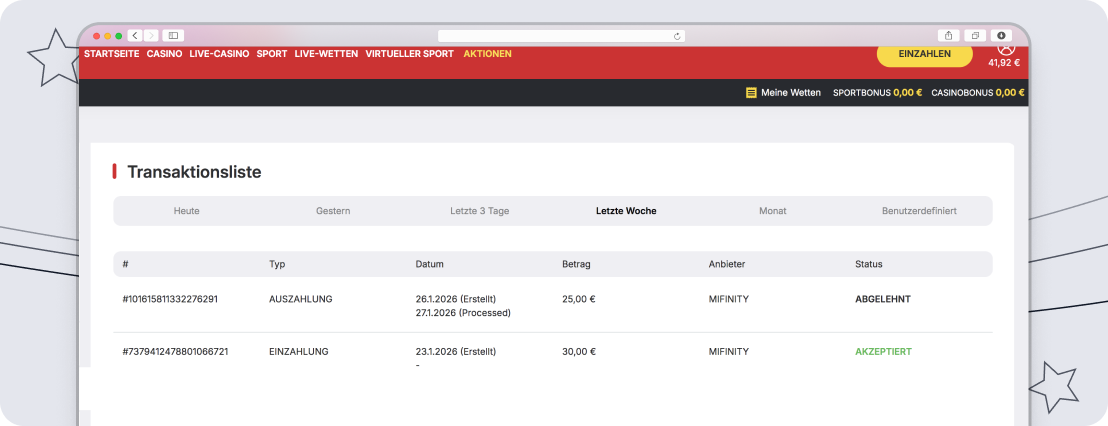Reload the page with refresh icon
Screen dimensions: 1108x426
point(677,36)
